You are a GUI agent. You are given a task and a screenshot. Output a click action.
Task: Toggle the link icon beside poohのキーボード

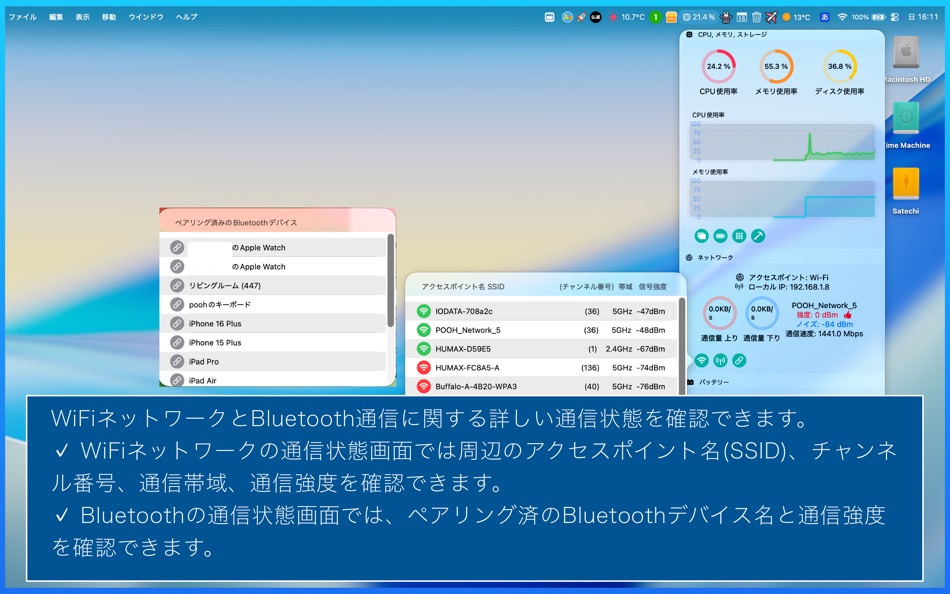click(x=176, y=304)
